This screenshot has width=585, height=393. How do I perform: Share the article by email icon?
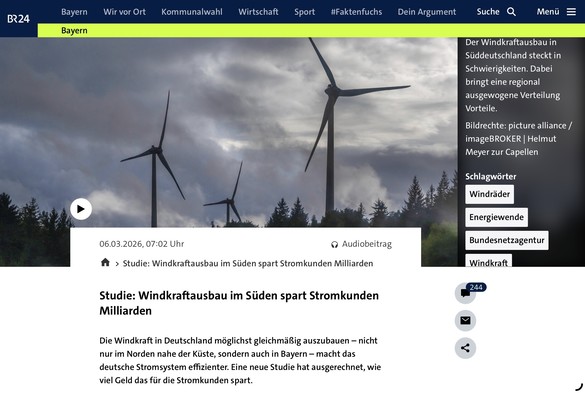tap(465, 321)
